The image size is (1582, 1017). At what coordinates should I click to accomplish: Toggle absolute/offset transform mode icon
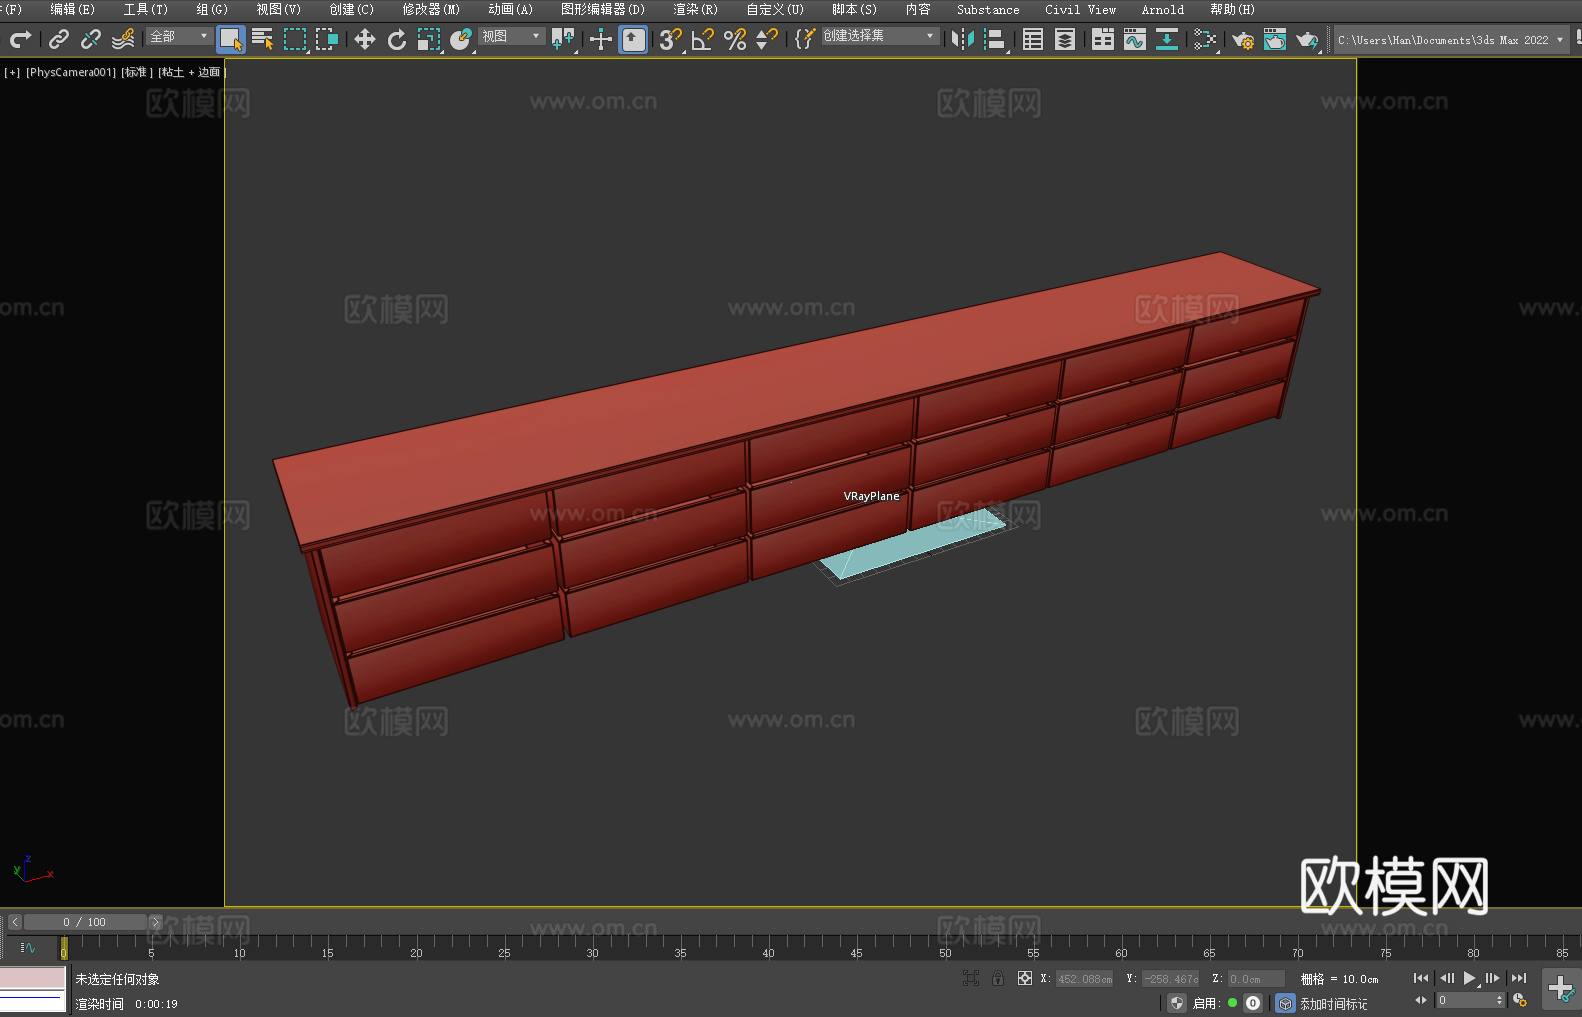[1025, 978]
